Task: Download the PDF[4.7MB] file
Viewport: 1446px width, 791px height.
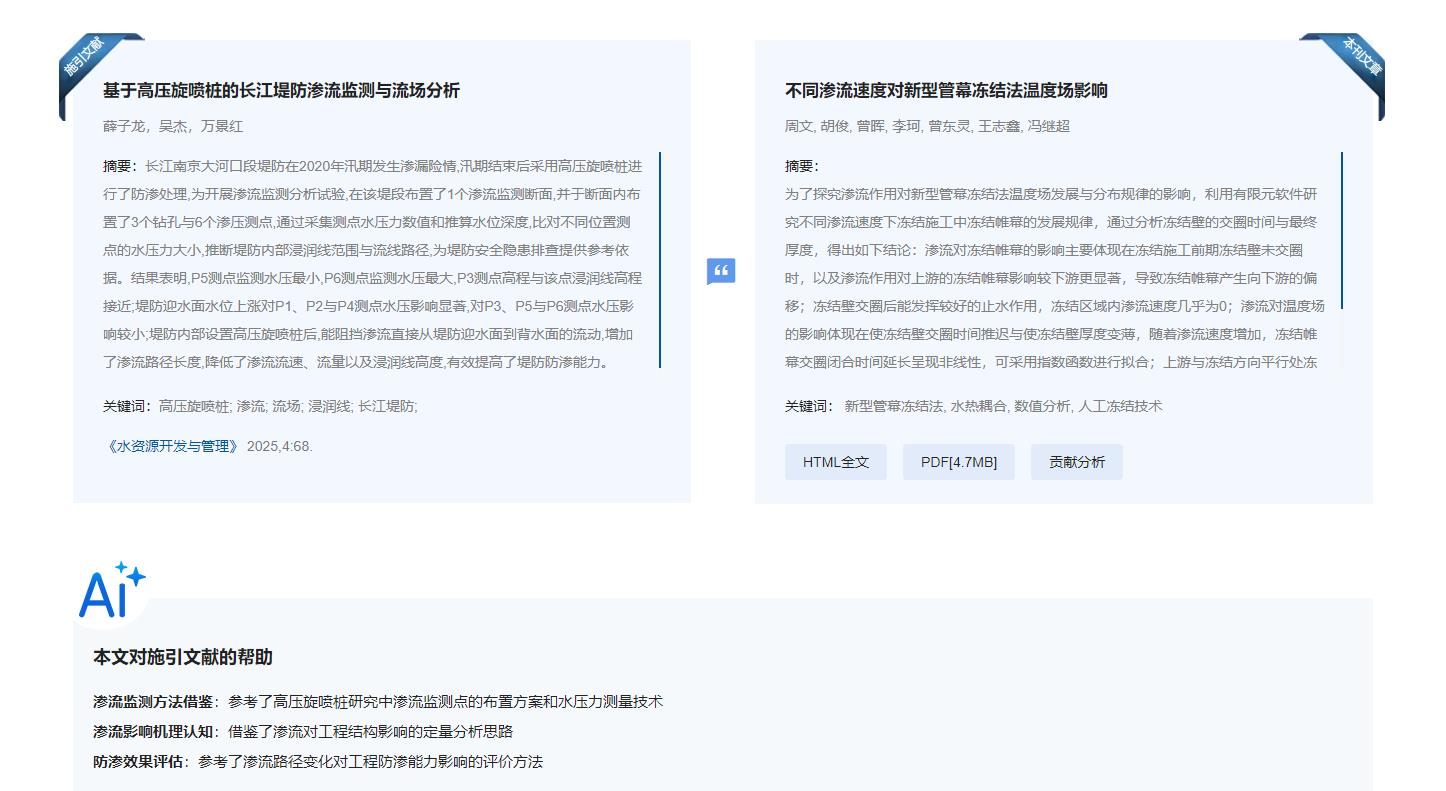Action: tap(958, 462)
